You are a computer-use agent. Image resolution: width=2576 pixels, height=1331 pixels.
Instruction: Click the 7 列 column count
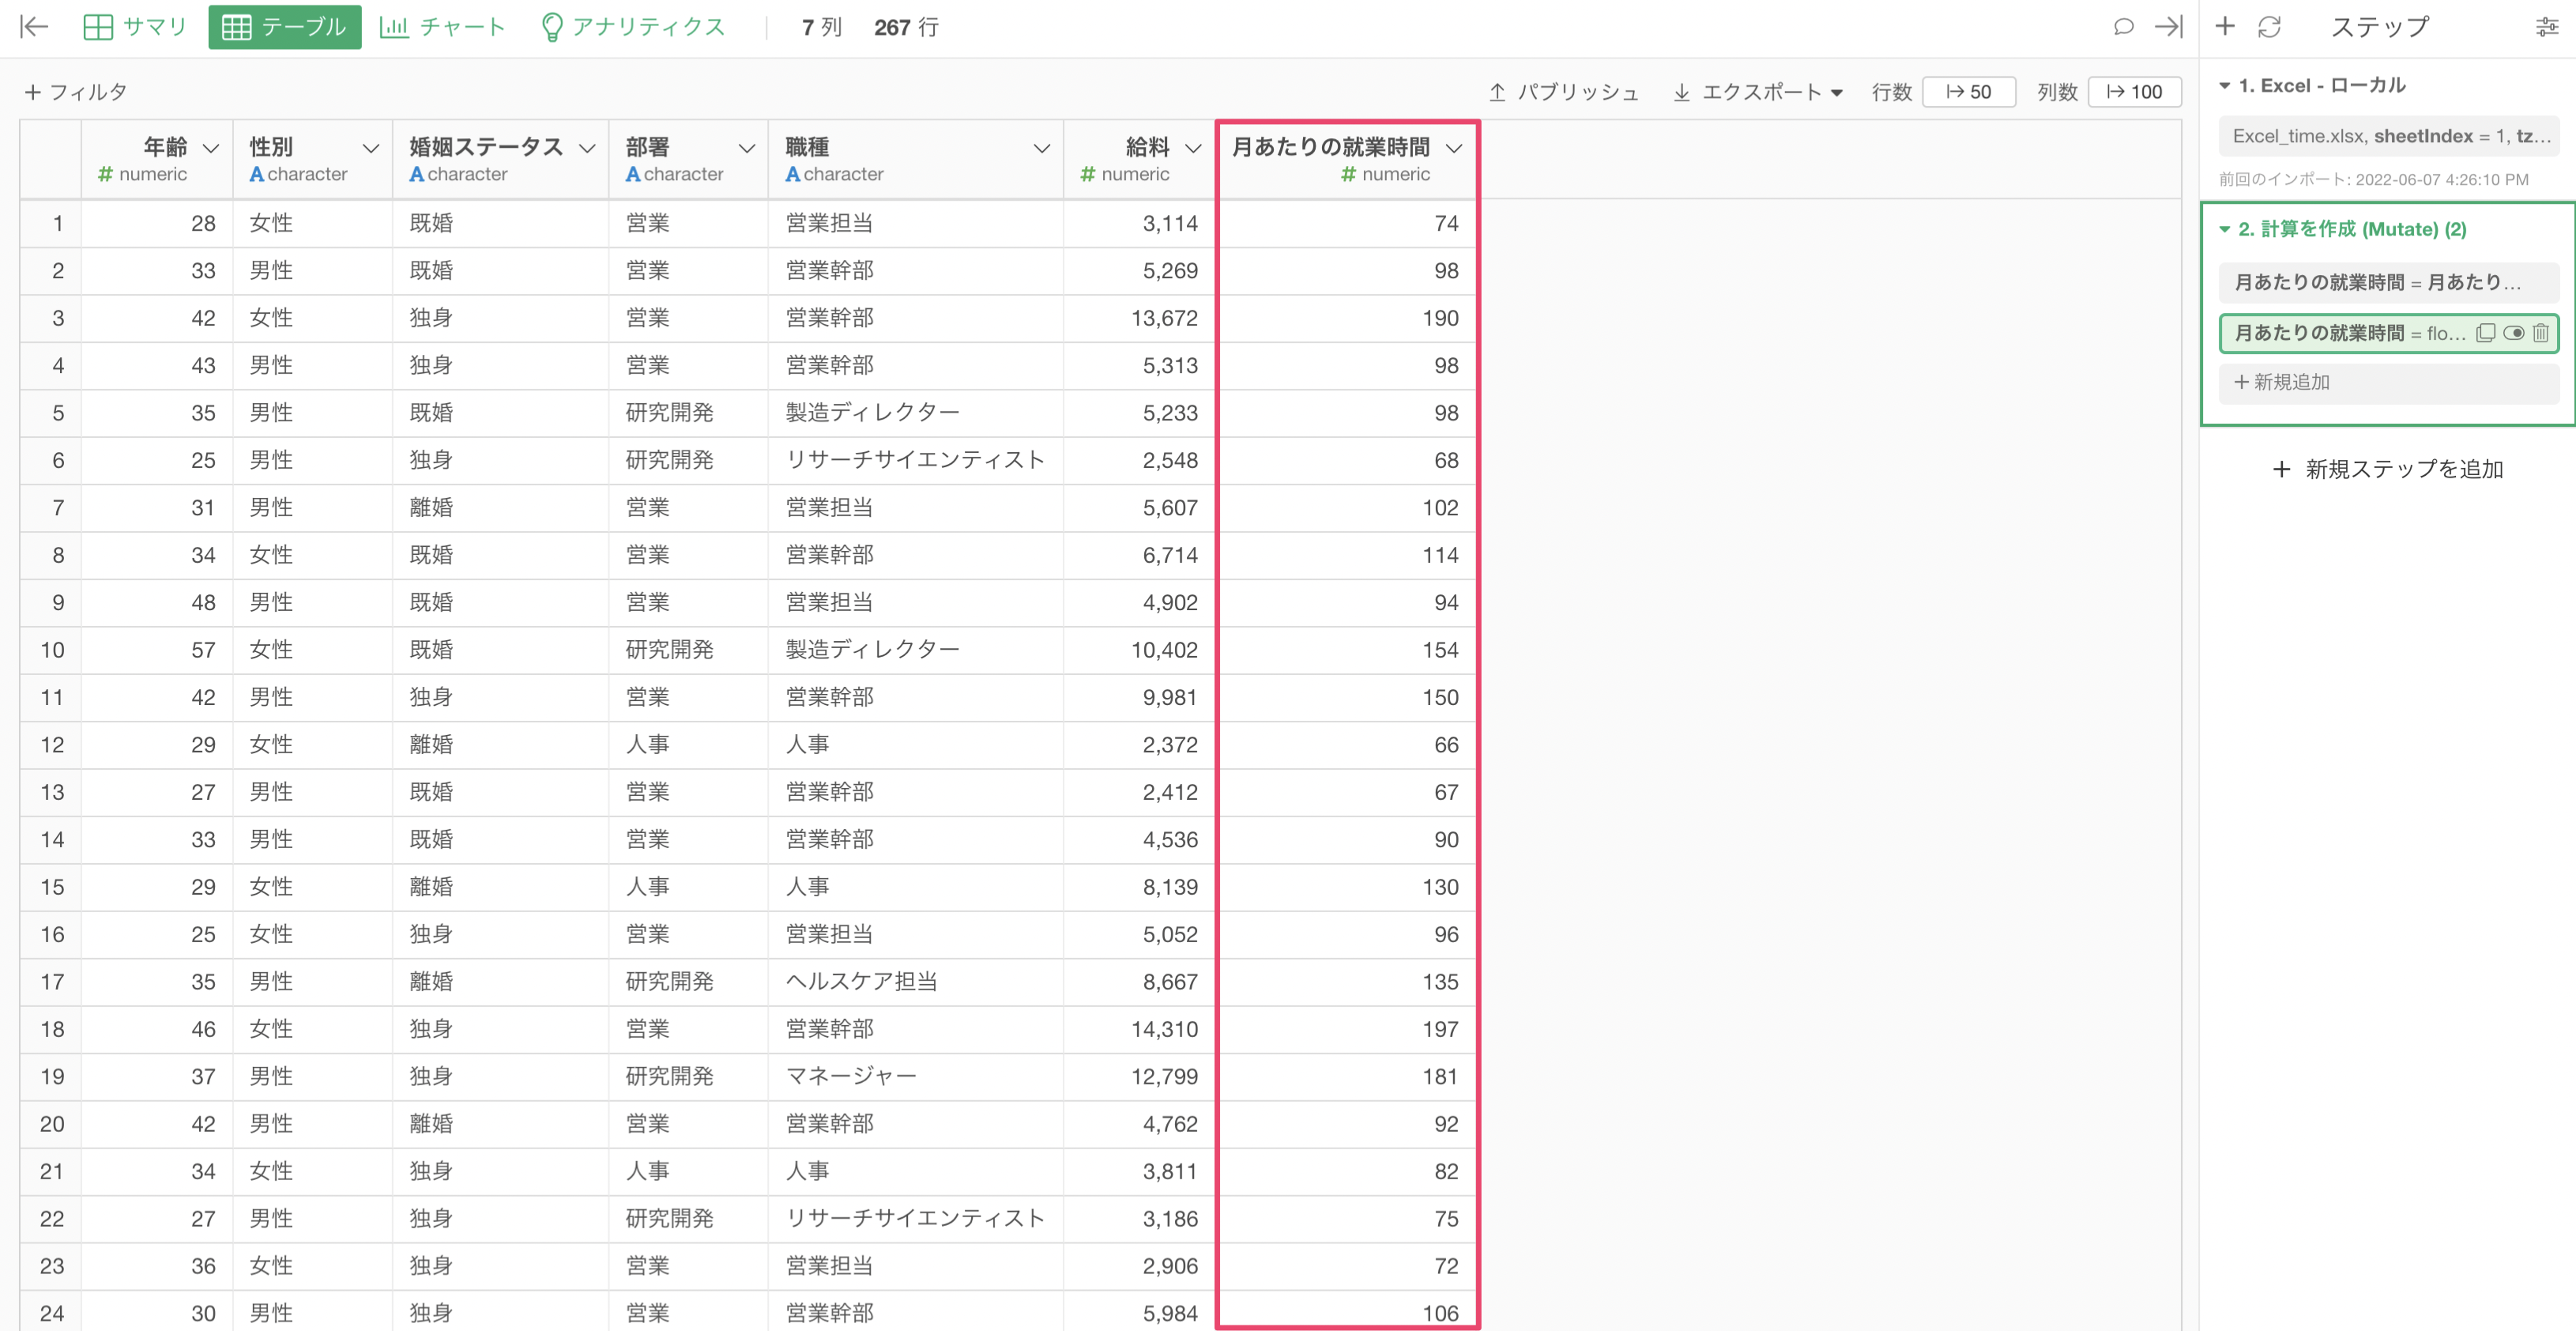pyautogui.click(x=822, y=27)
